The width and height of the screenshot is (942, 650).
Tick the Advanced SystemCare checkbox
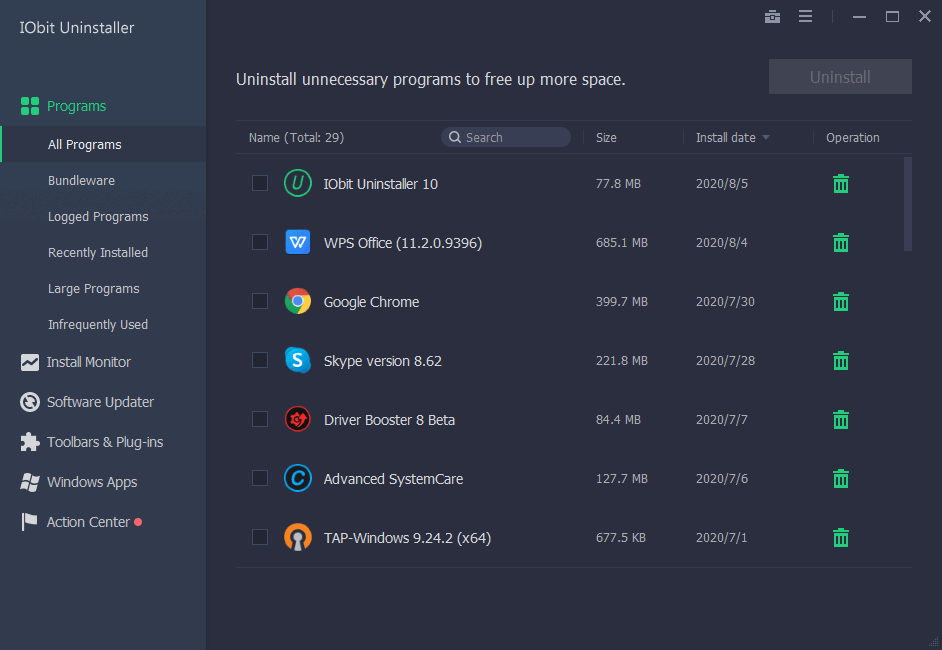click(x=260, y=478)
